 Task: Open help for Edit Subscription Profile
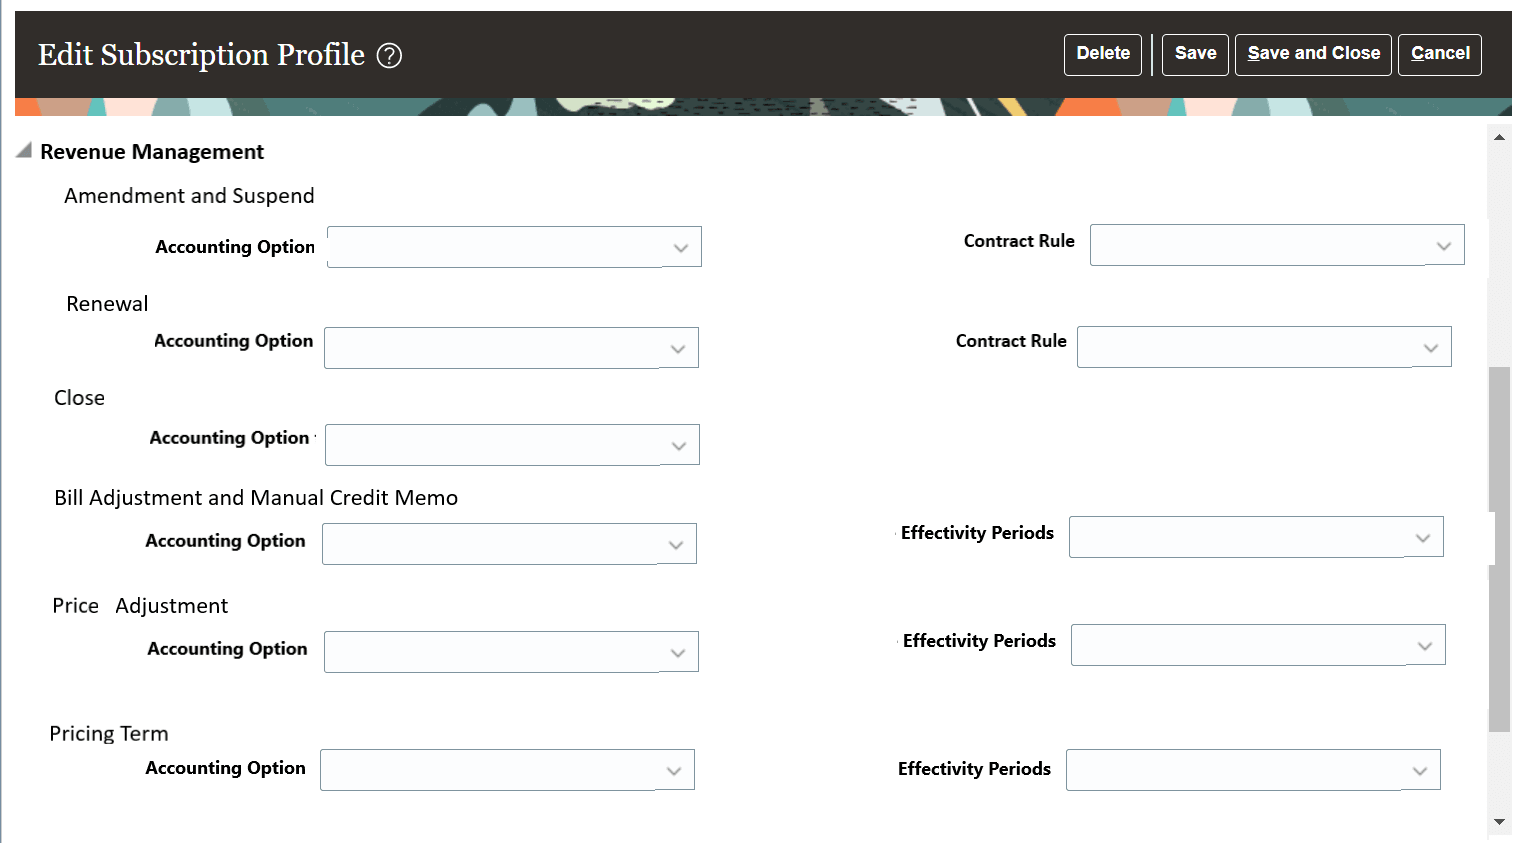point(389,56)
